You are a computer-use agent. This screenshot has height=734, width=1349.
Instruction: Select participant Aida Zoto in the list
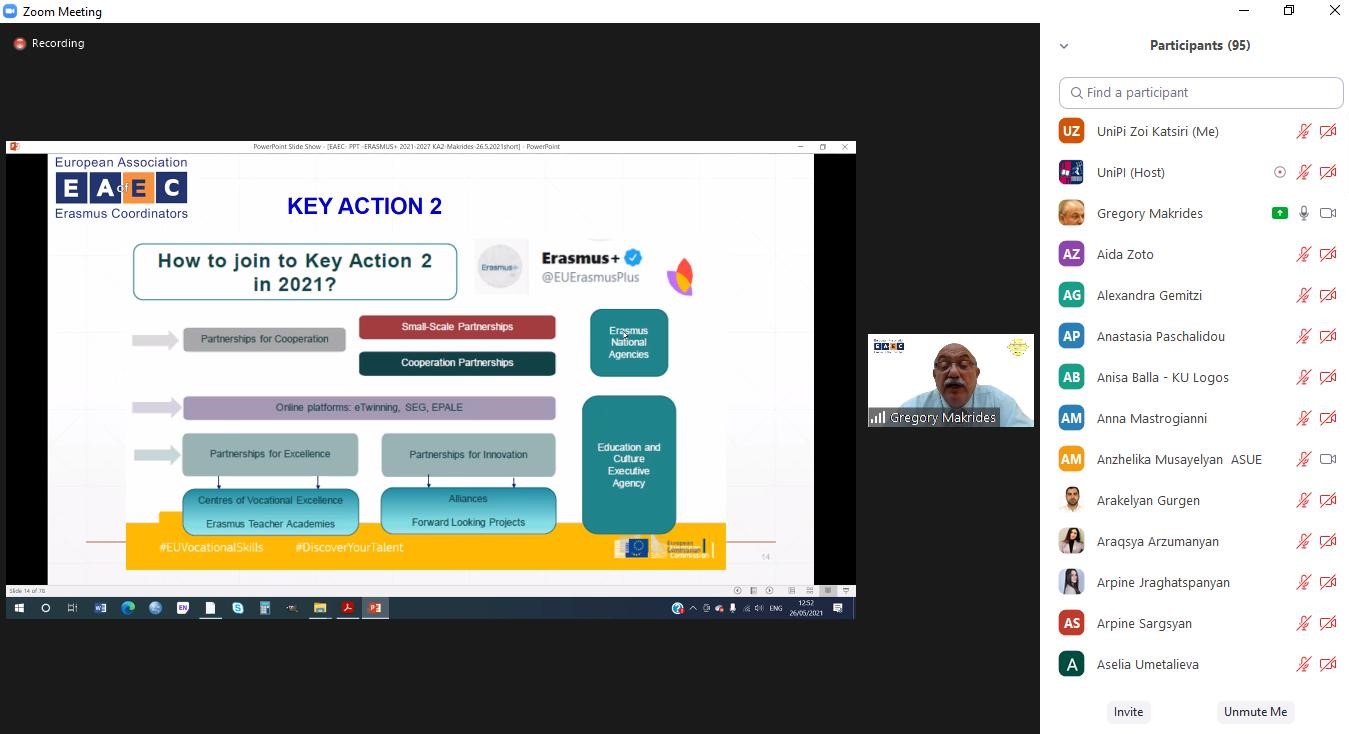click(x=1201, y=254)
